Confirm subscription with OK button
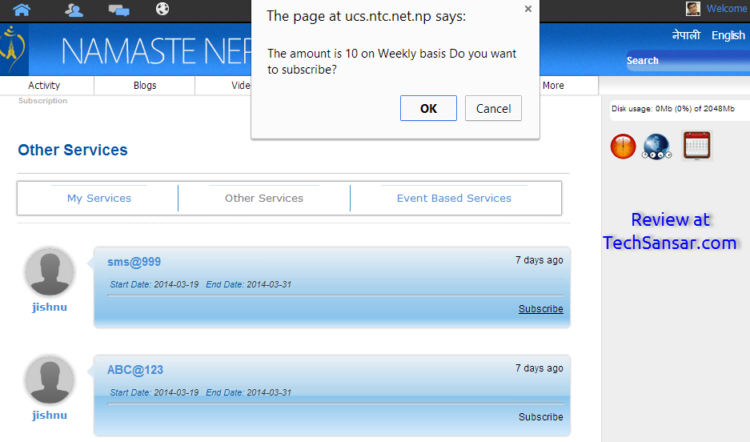750x442 pixels. coord(428,109)
